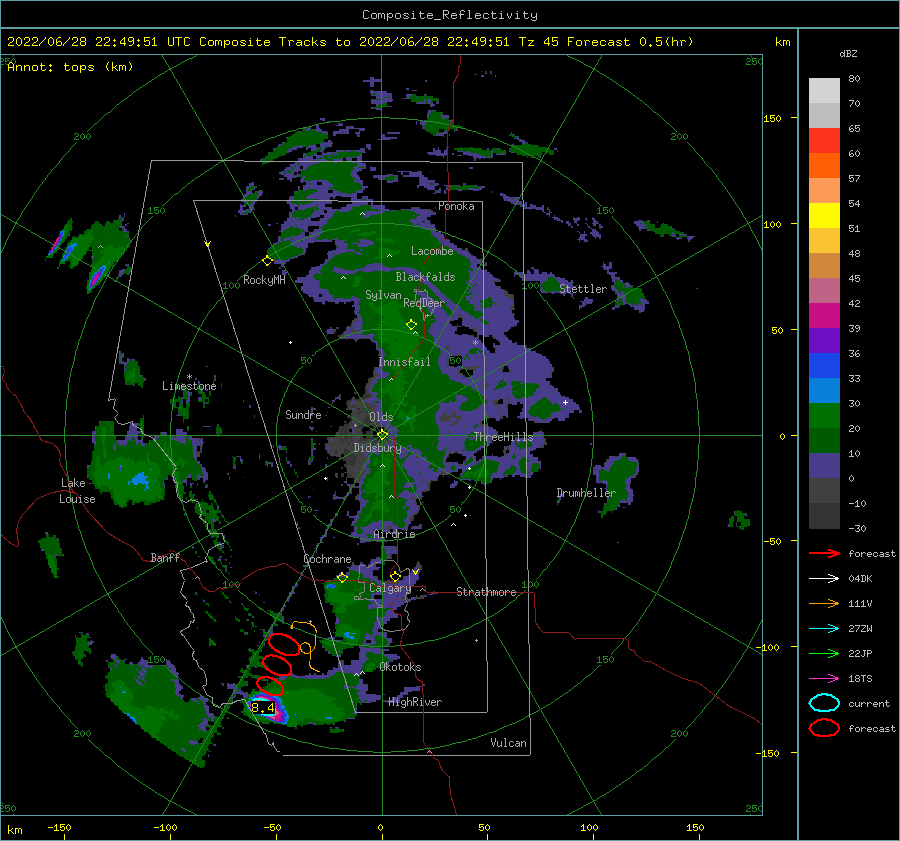
Task: Click the Didsbury city label
Action: (x=378, y=448)
